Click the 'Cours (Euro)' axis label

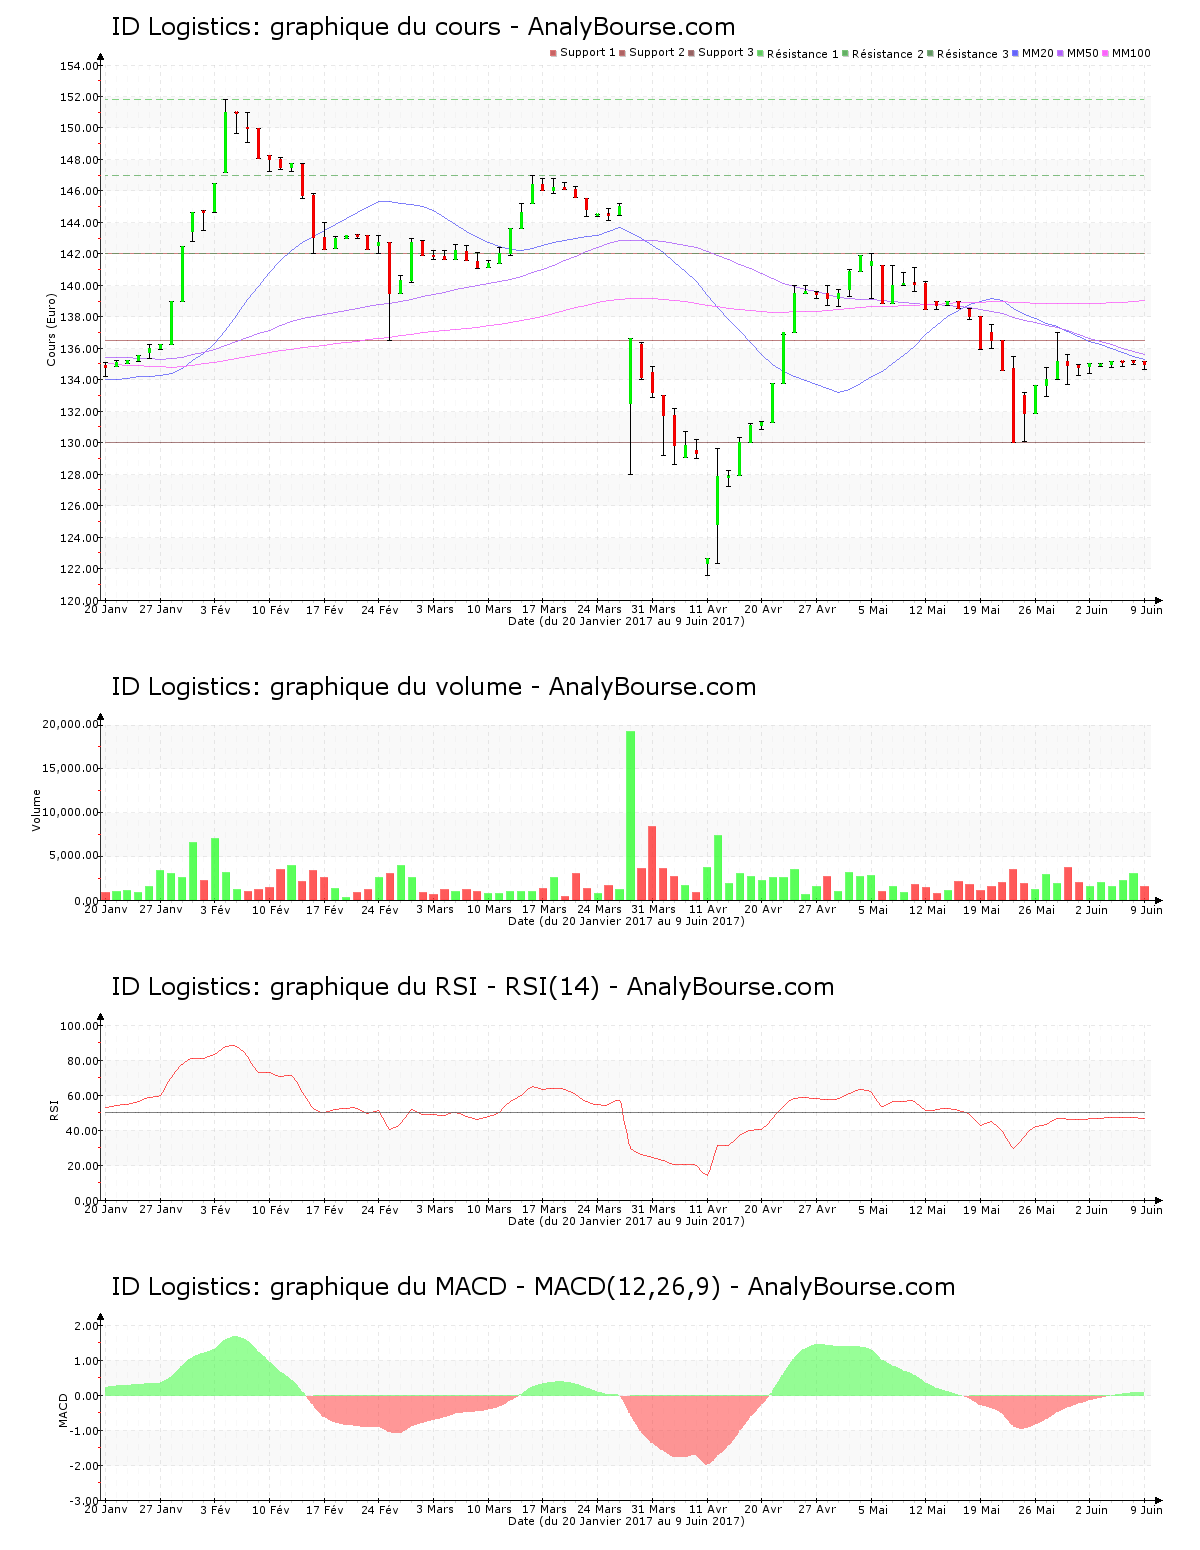[51, 329]
